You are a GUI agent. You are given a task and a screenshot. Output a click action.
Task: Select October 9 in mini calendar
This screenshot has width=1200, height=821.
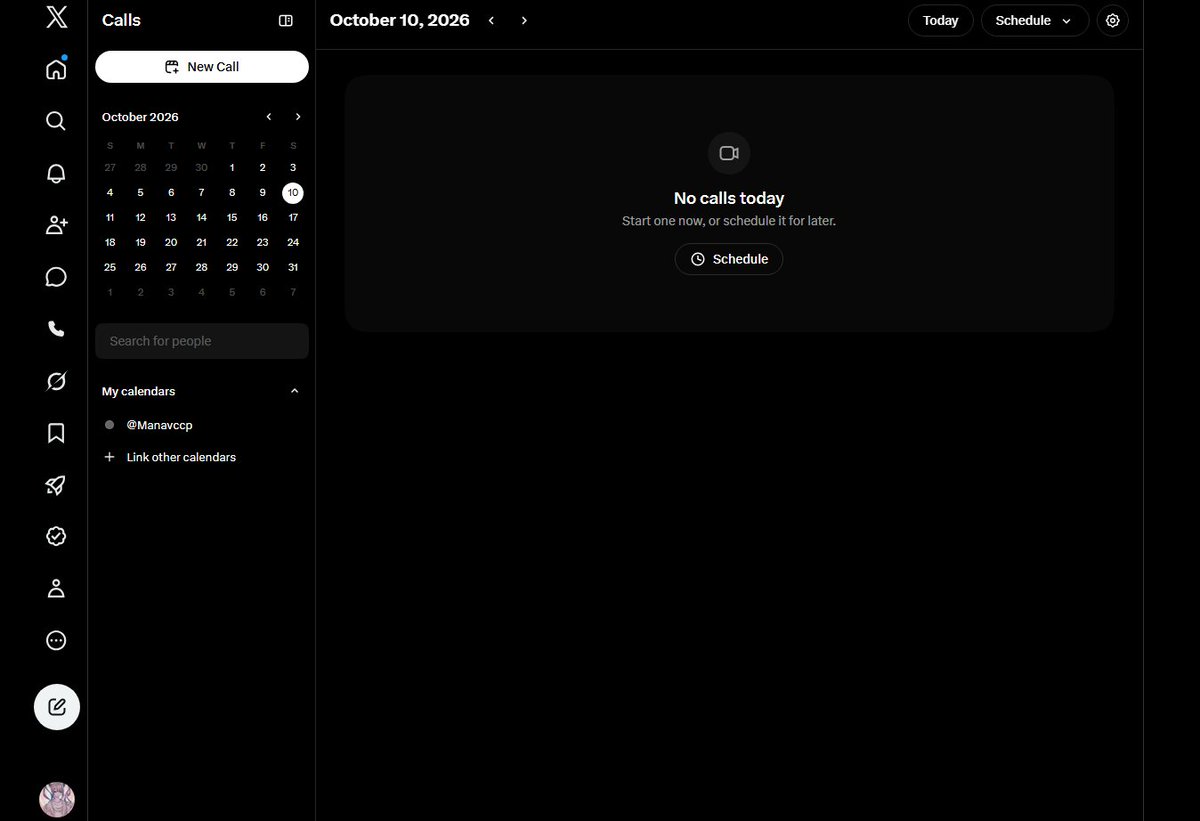point(262,193)
